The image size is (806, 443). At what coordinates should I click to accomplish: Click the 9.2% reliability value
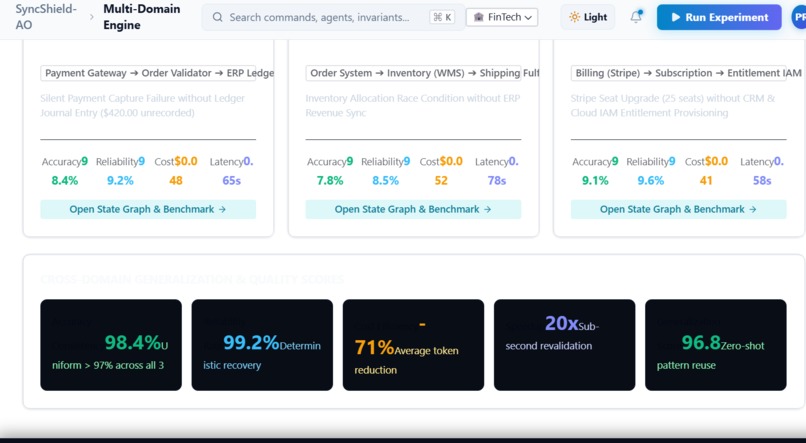click(x=120, y=180)
